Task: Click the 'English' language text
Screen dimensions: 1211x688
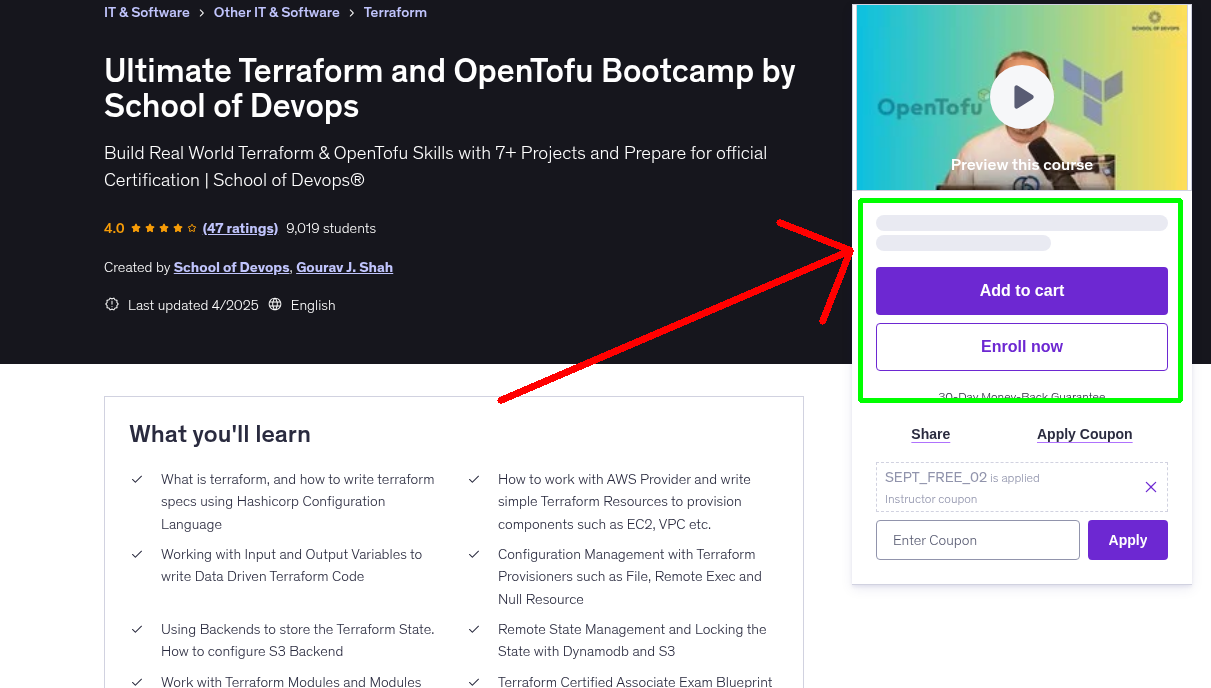Action: pyautogui.click(x=313, y=305)
